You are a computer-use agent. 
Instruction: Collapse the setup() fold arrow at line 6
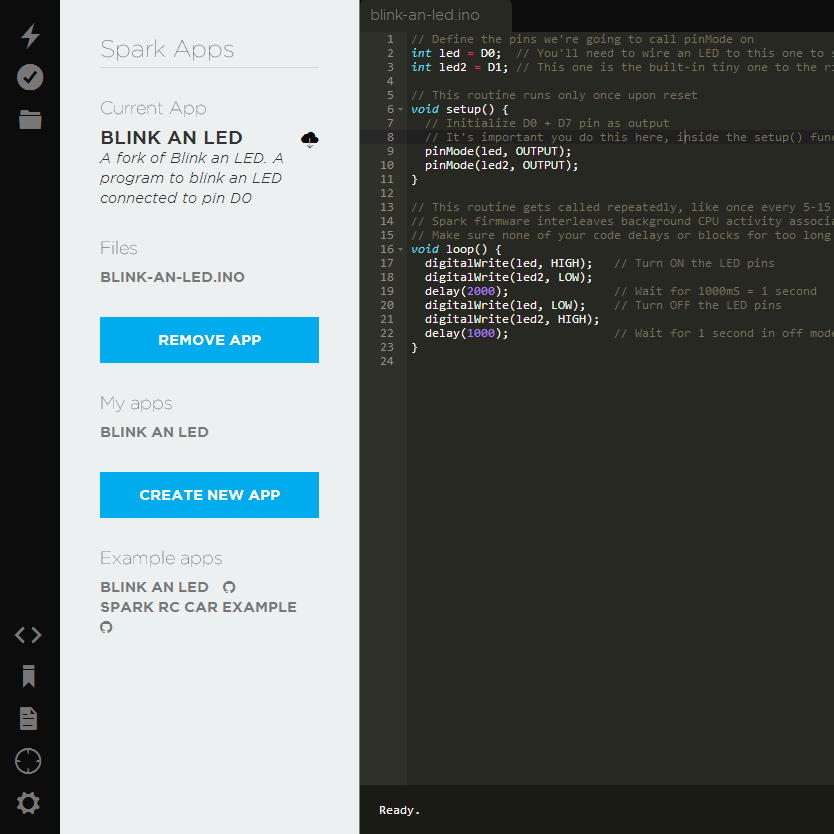[x=401, y=110]
